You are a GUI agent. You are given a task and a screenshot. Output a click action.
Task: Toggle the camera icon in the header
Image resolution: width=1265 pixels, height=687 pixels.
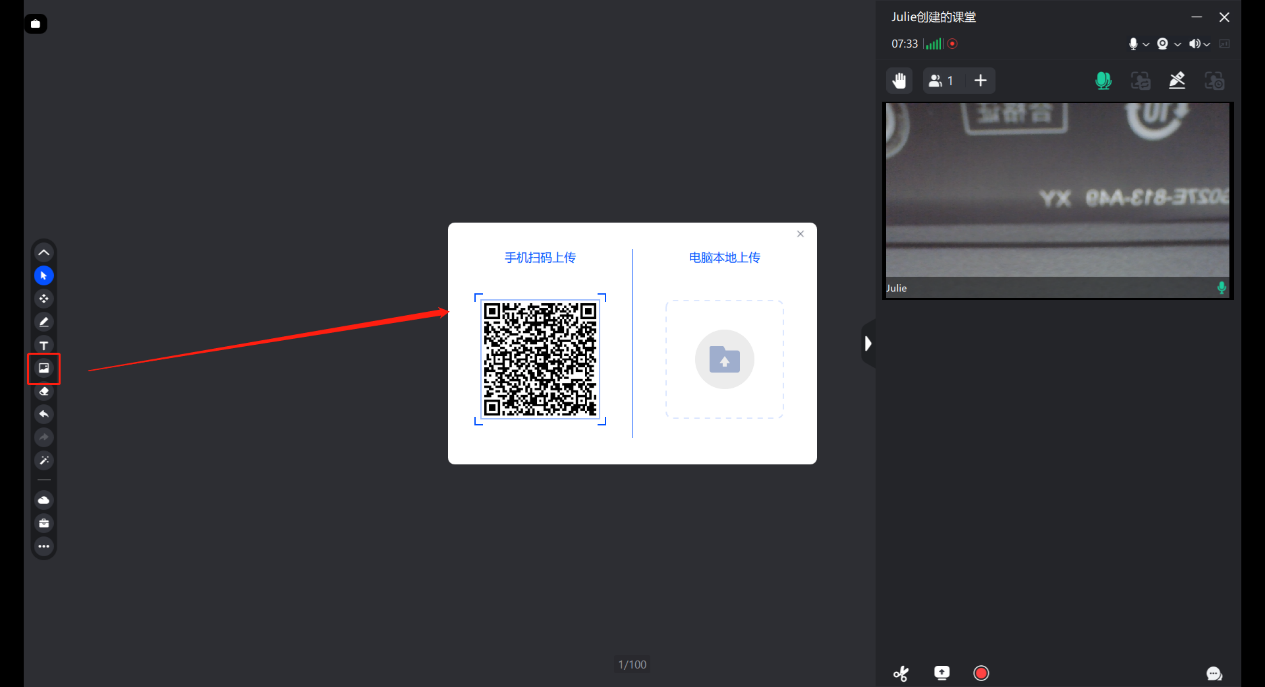[1163, 44]
